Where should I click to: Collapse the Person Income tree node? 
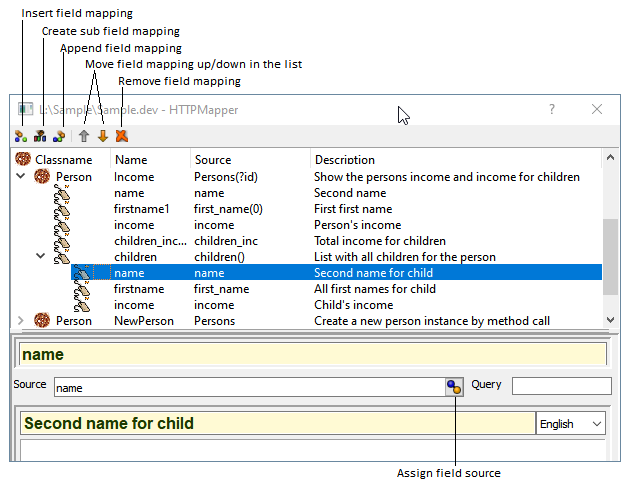point(22,177)
